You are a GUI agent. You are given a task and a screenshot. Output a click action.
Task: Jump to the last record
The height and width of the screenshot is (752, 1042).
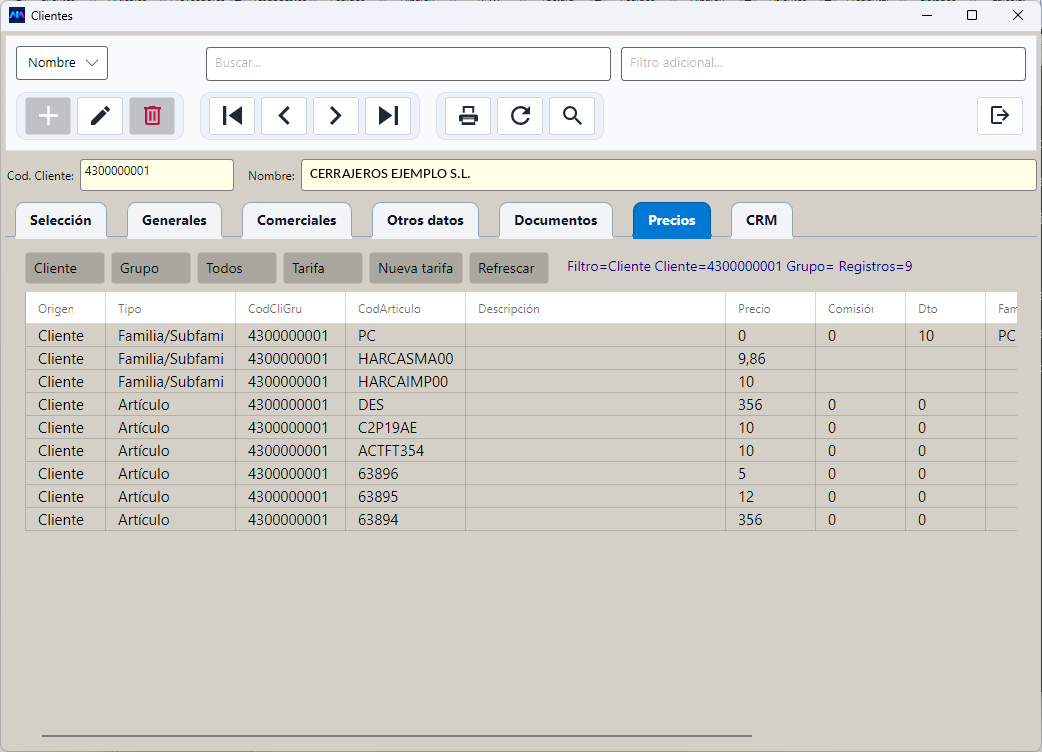pos(388,116)
